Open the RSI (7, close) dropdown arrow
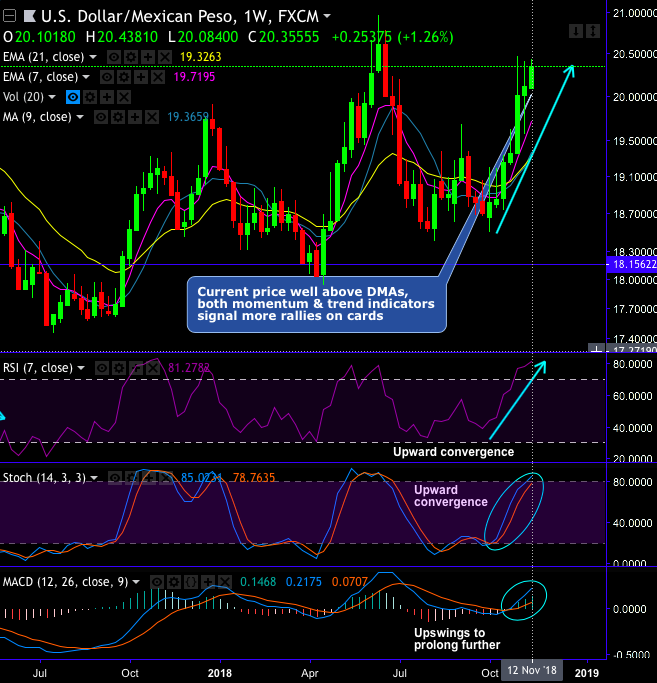This screenshot has width=657, height=683. tap(82, 368)
